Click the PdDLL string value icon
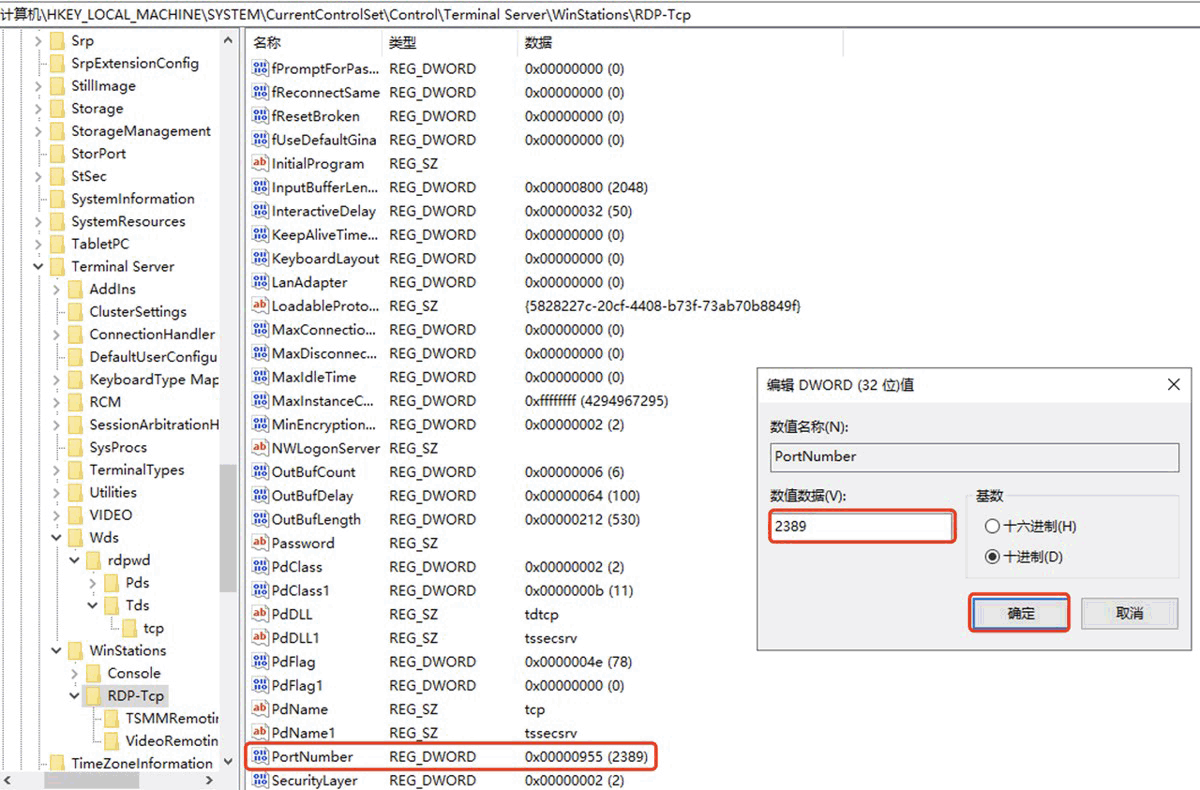The image size is (1200, 790). (x=260, y=614)
